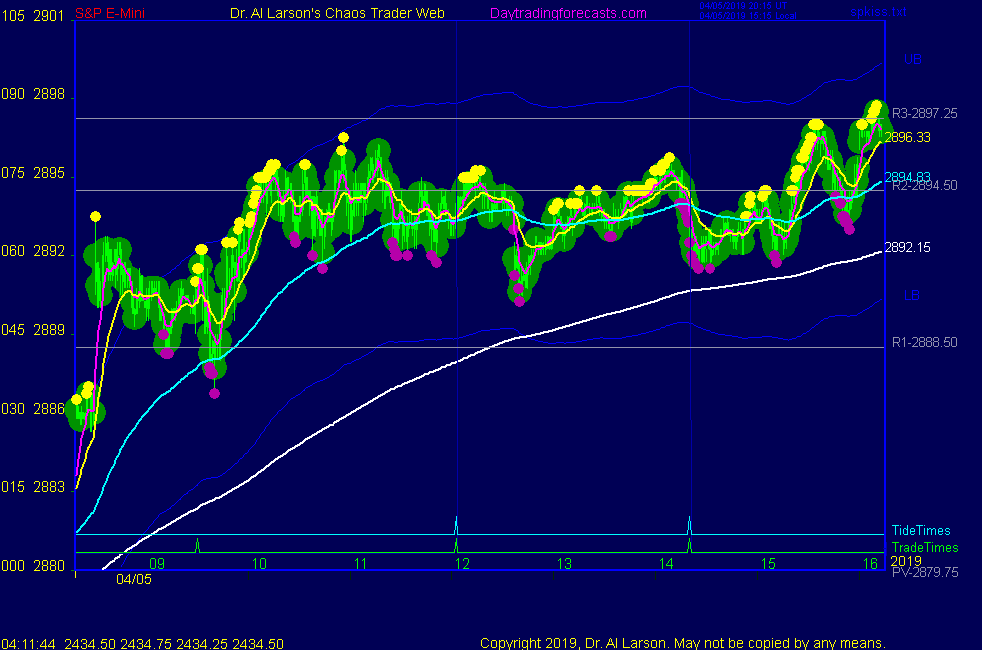
Task: Click the '060 2892' price axis label
Action: pyautogui.click(x=33, y=251)
